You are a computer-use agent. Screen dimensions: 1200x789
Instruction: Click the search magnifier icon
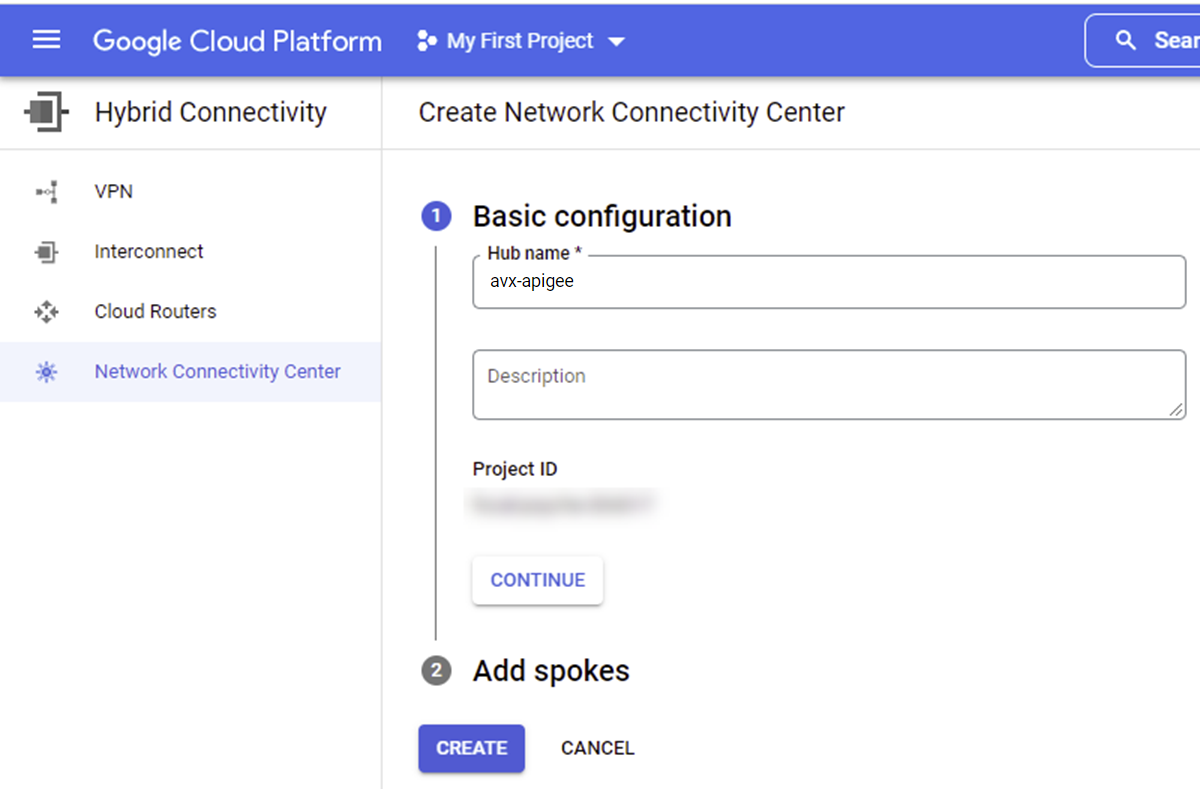click(x=1126, y=40)
